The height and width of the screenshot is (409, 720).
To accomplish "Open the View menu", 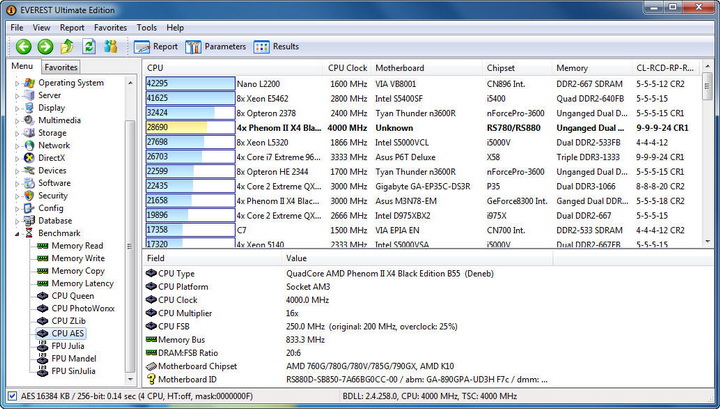I will (41, 28).
